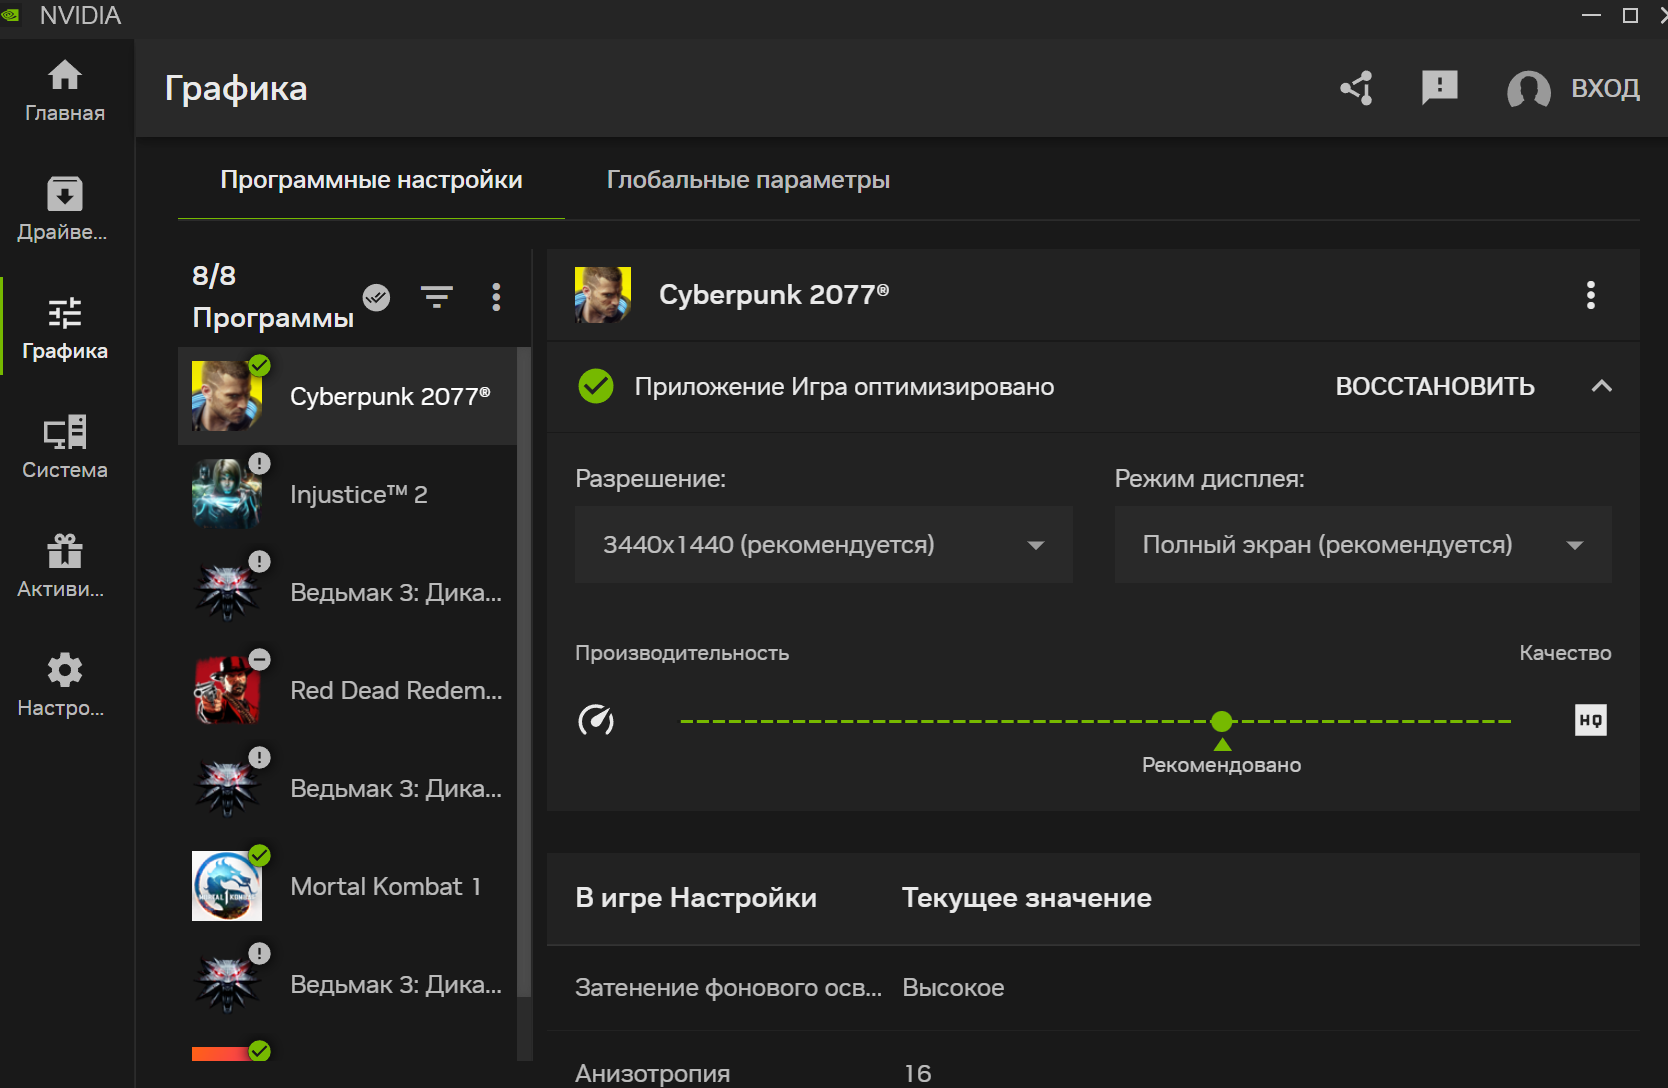This screenshot has height=1088, width=1668.
Task: Open the Разрешение resolution dropdown
Action: (824, 545)
